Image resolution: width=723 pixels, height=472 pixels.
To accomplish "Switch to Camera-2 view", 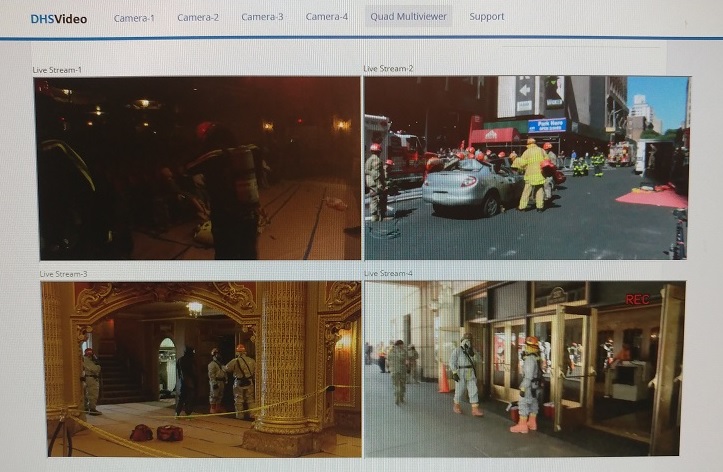I will (198, 17).
